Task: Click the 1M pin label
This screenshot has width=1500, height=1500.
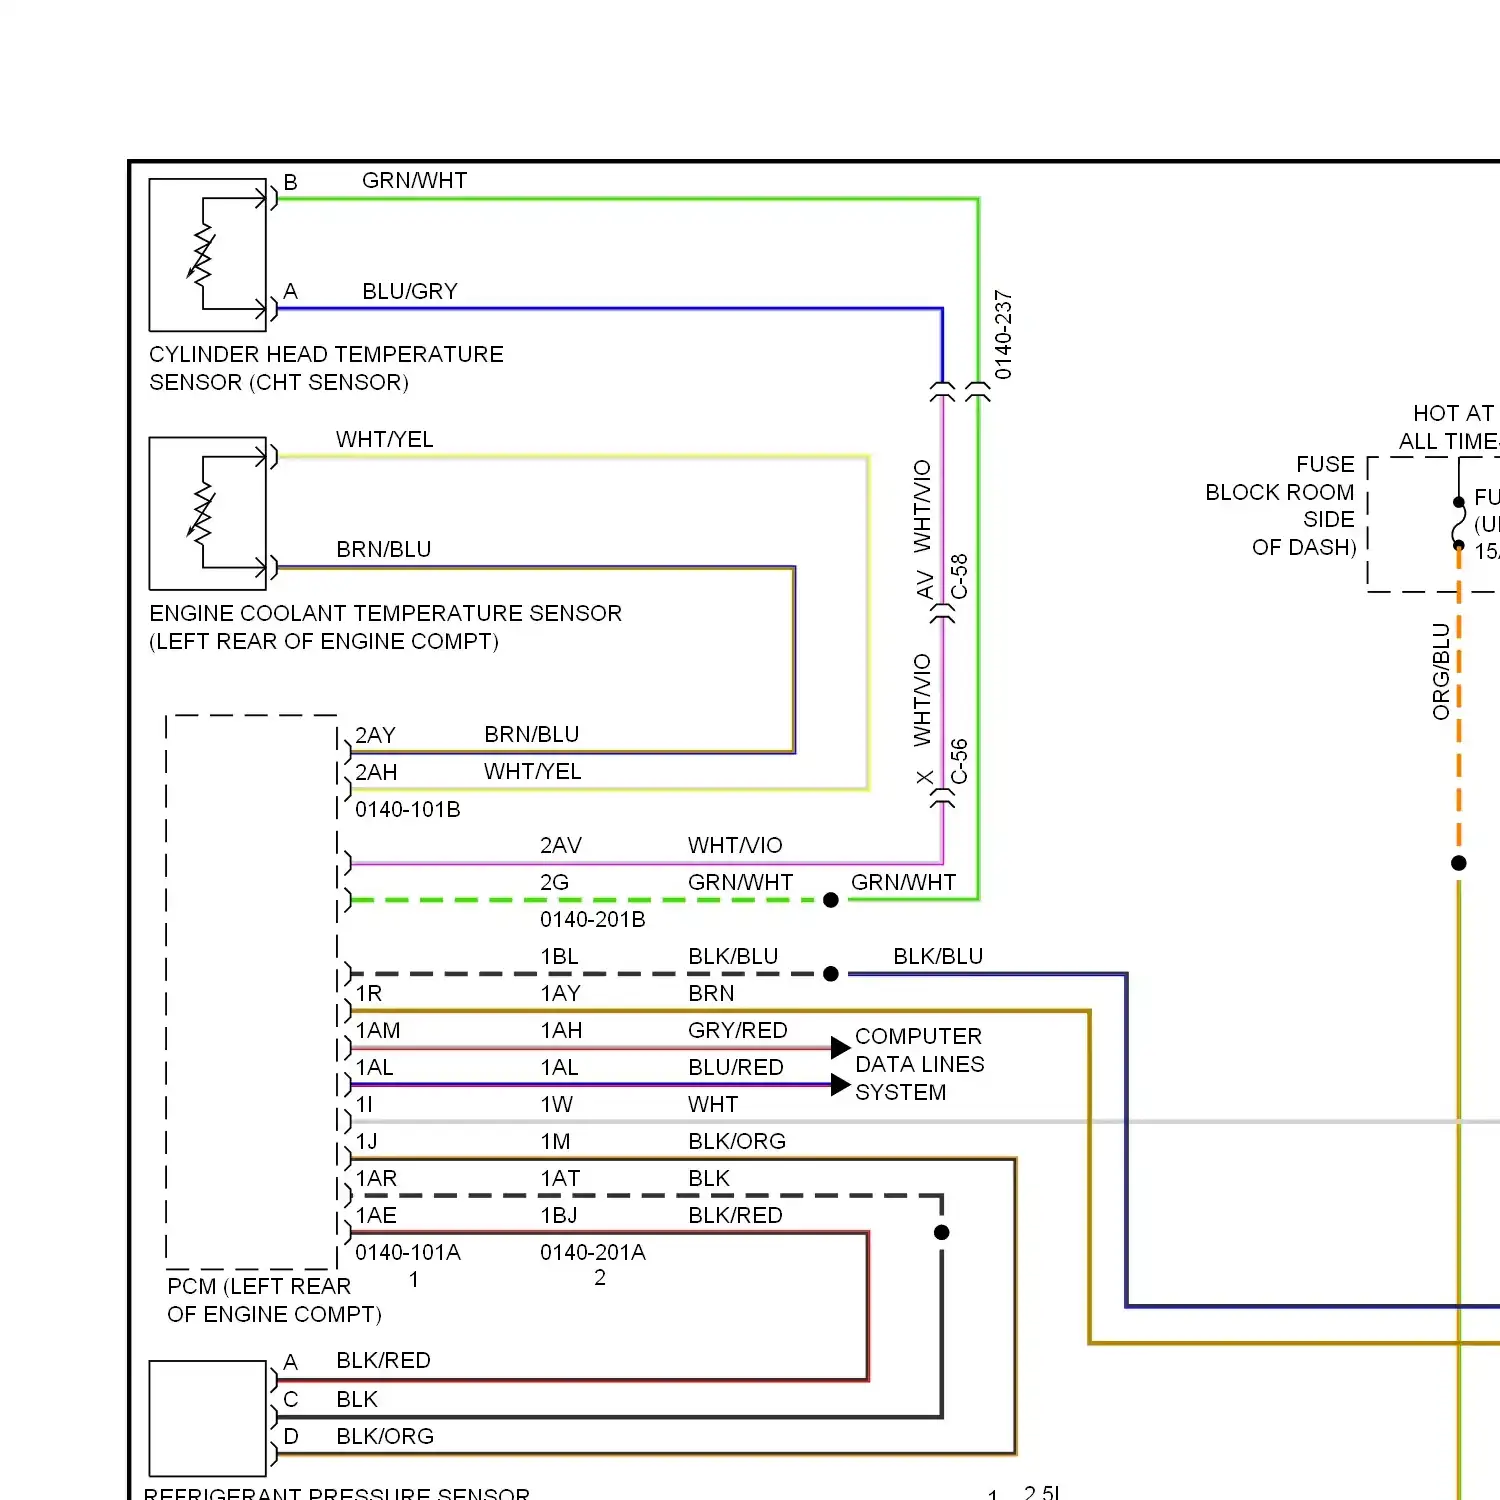Action: point(556,1141)
